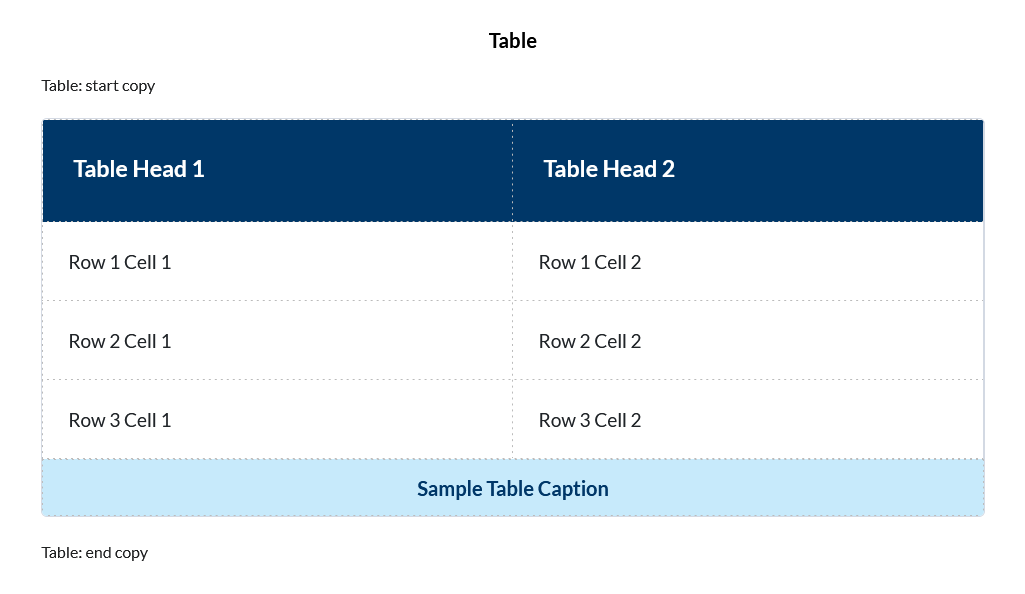The height and width of the screenshot is (594, 1025).
Task: Select the 'Row 2 Cell 1' cell
Action: coord(120,342)
